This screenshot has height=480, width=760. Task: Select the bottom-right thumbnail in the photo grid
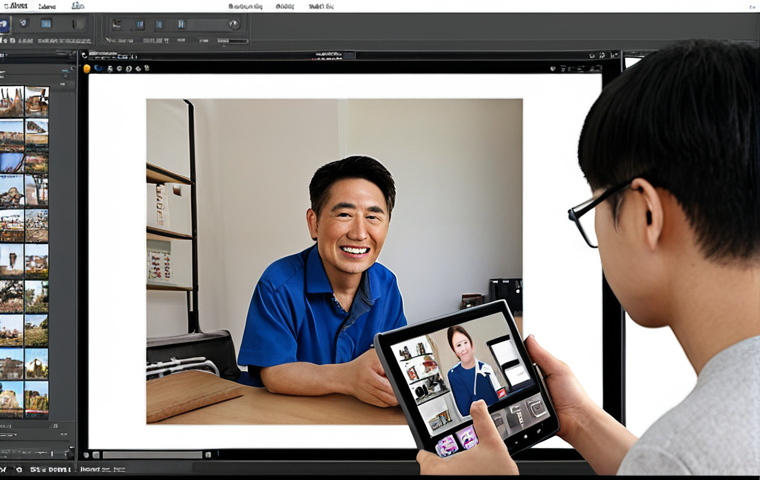37,399
